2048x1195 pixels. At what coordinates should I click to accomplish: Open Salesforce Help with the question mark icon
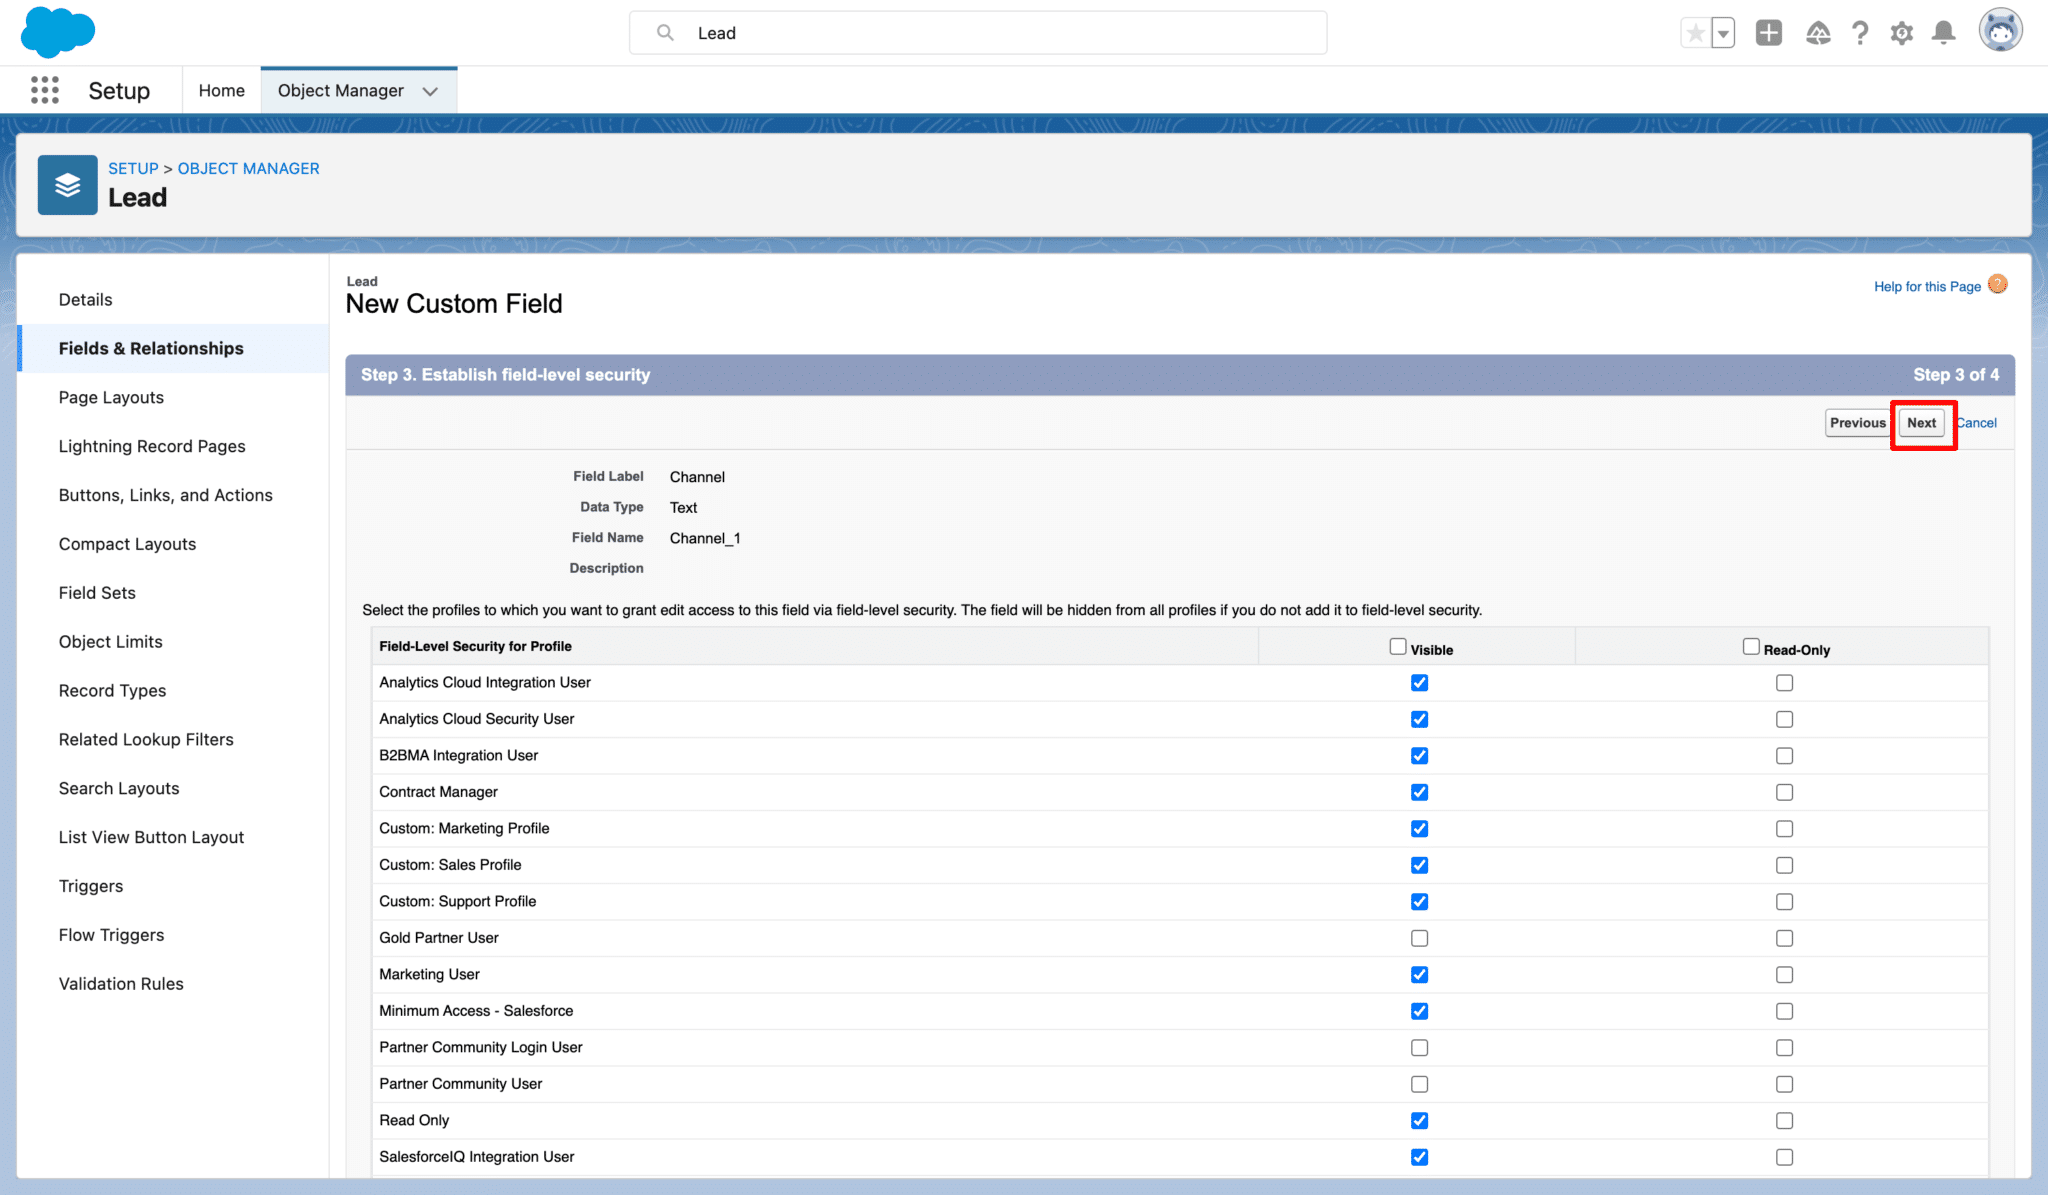coord(1860,32)
